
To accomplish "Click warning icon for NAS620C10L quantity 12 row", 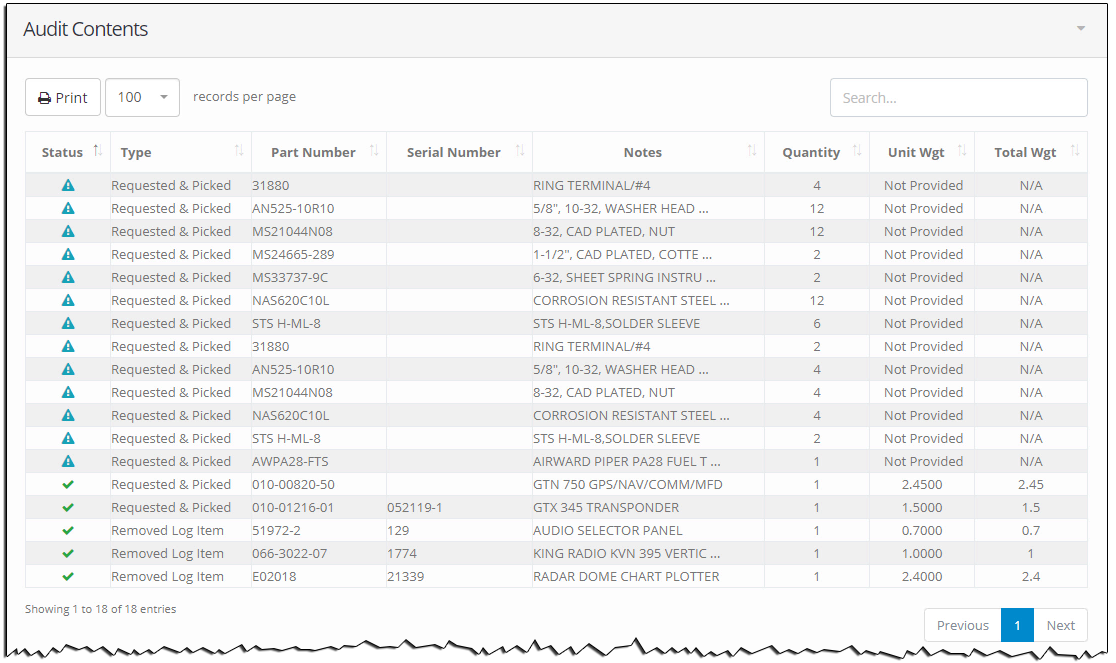I will point(68,300).
